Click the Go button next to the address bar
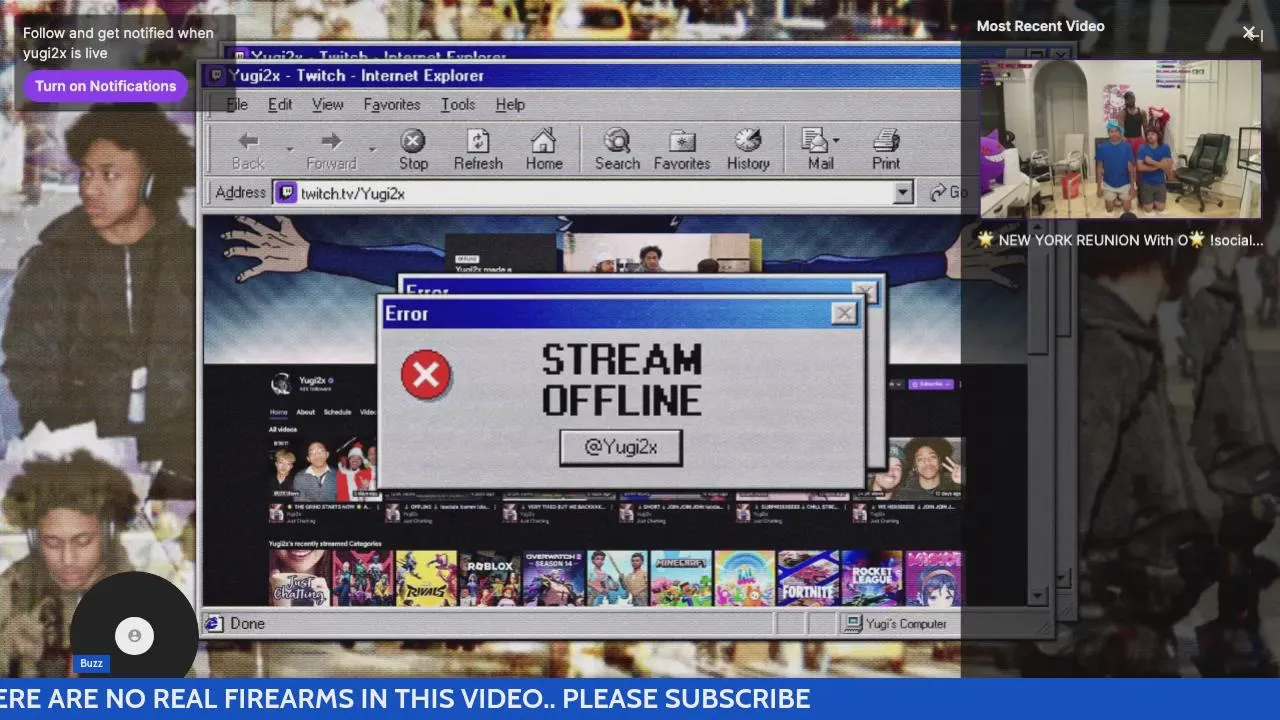This screenshot has height=720, width=1280. click(x=947, y=193)
